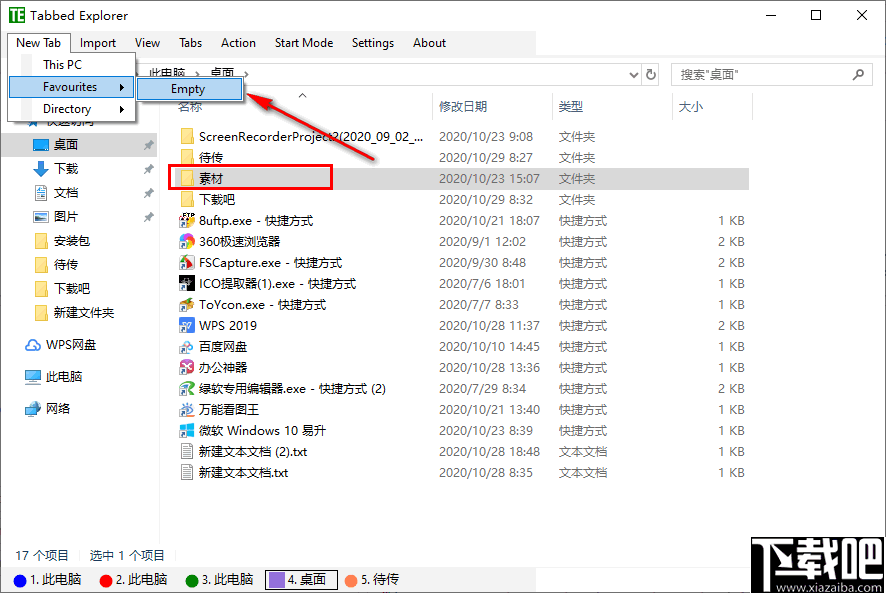
Task: Expand the Directory submenu
Action: 70,108
